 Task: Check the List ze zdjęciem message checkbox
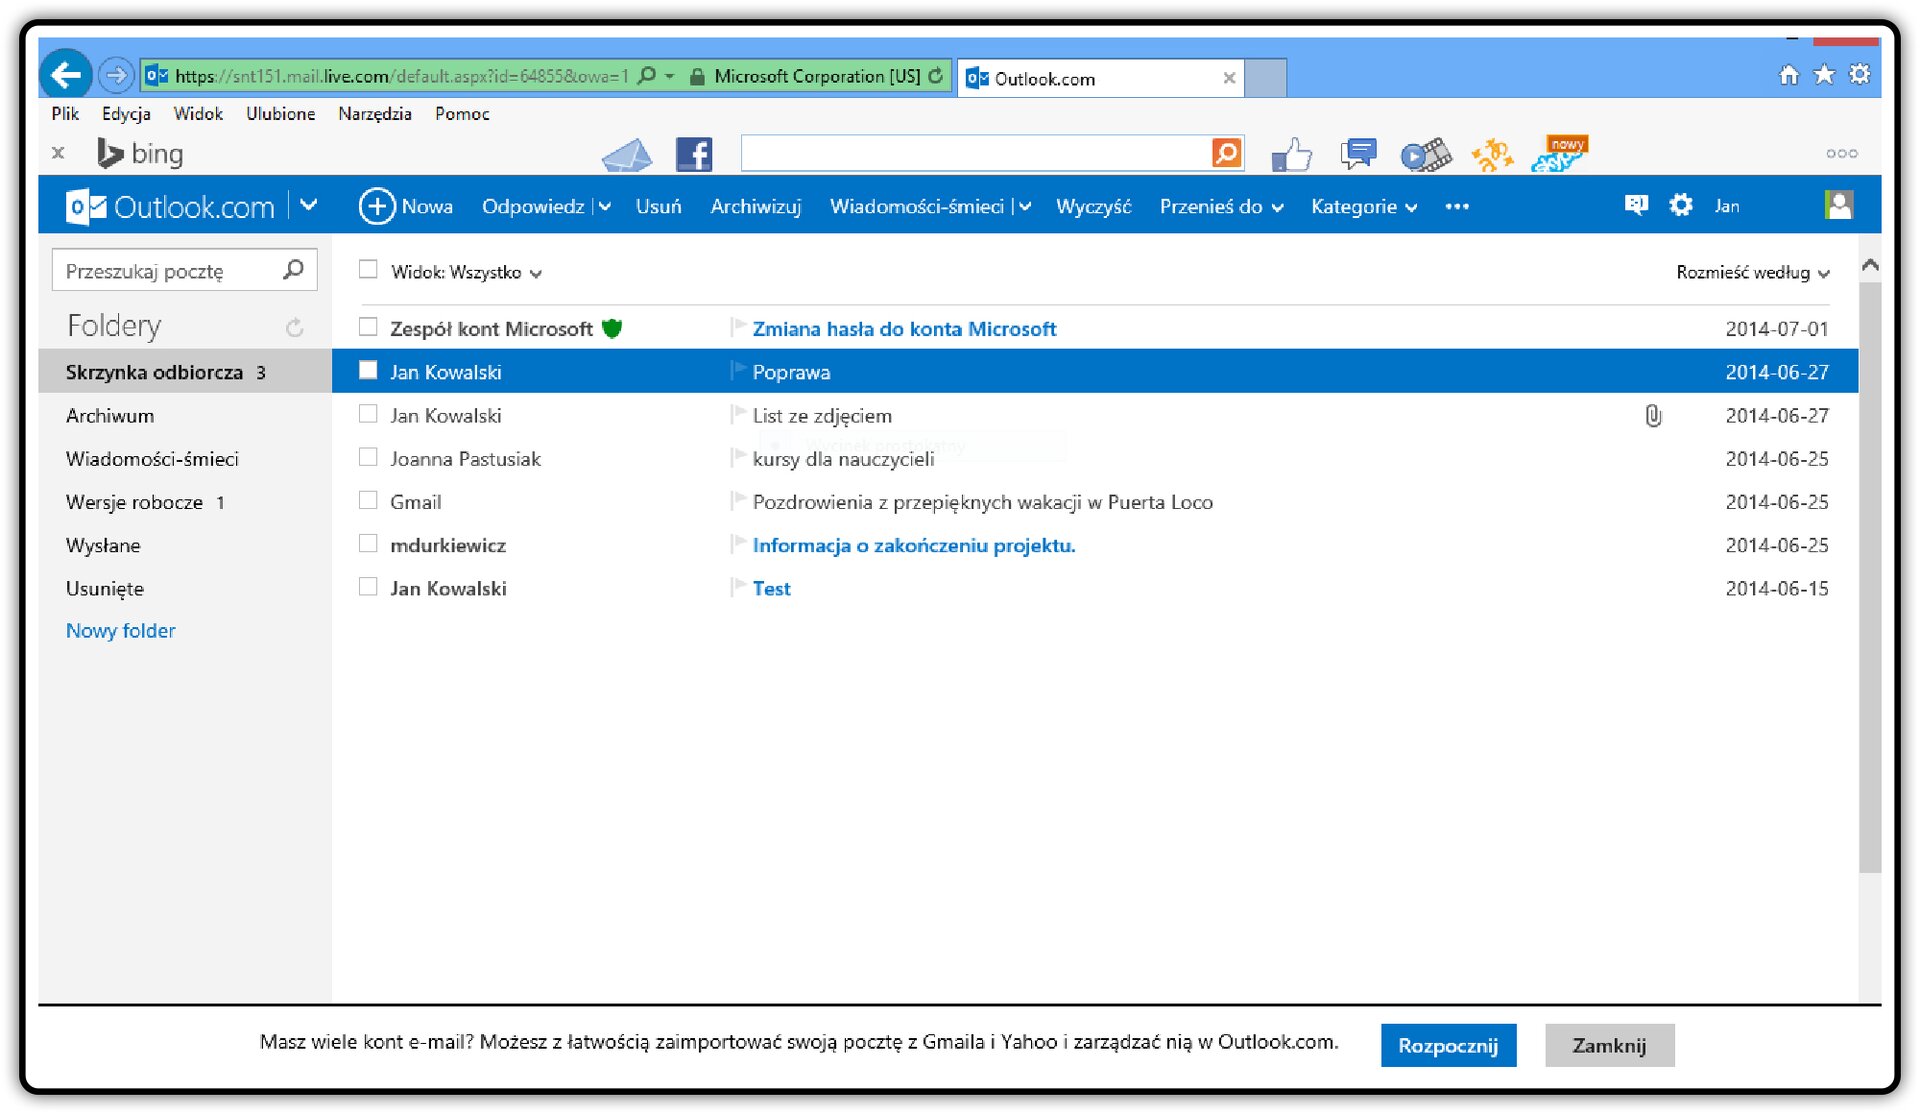[368, 413]
